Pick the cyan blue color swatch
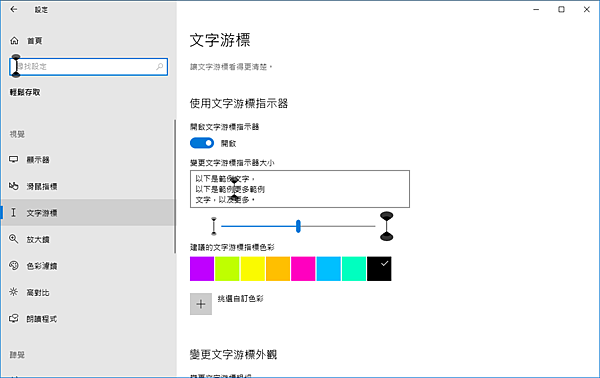 pyautogui.click(x=328, y=269)
